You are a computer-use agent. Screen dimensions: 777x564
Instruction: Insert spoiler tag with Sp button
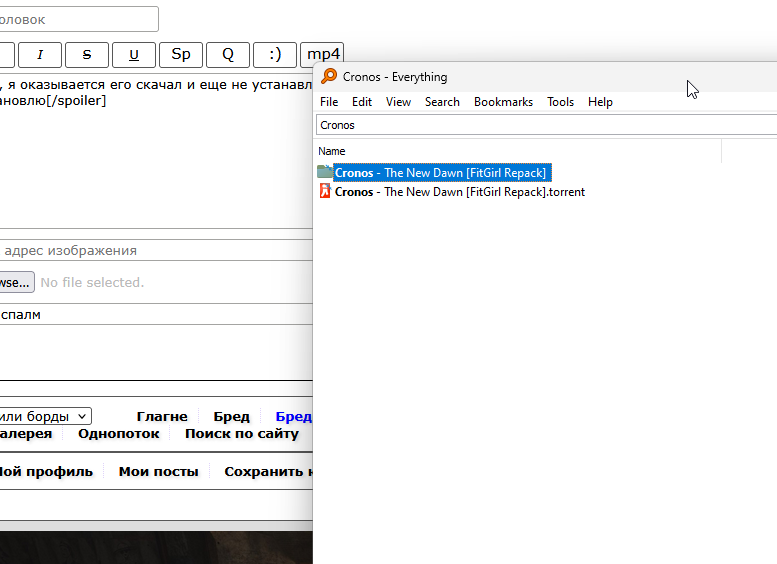pyautogui.click(x=181, y=54)
